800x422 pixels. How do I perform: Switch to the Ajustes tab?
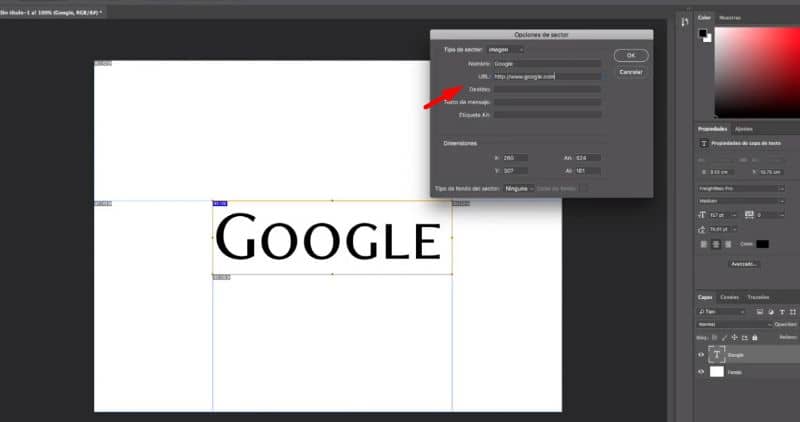coord(743,129)
